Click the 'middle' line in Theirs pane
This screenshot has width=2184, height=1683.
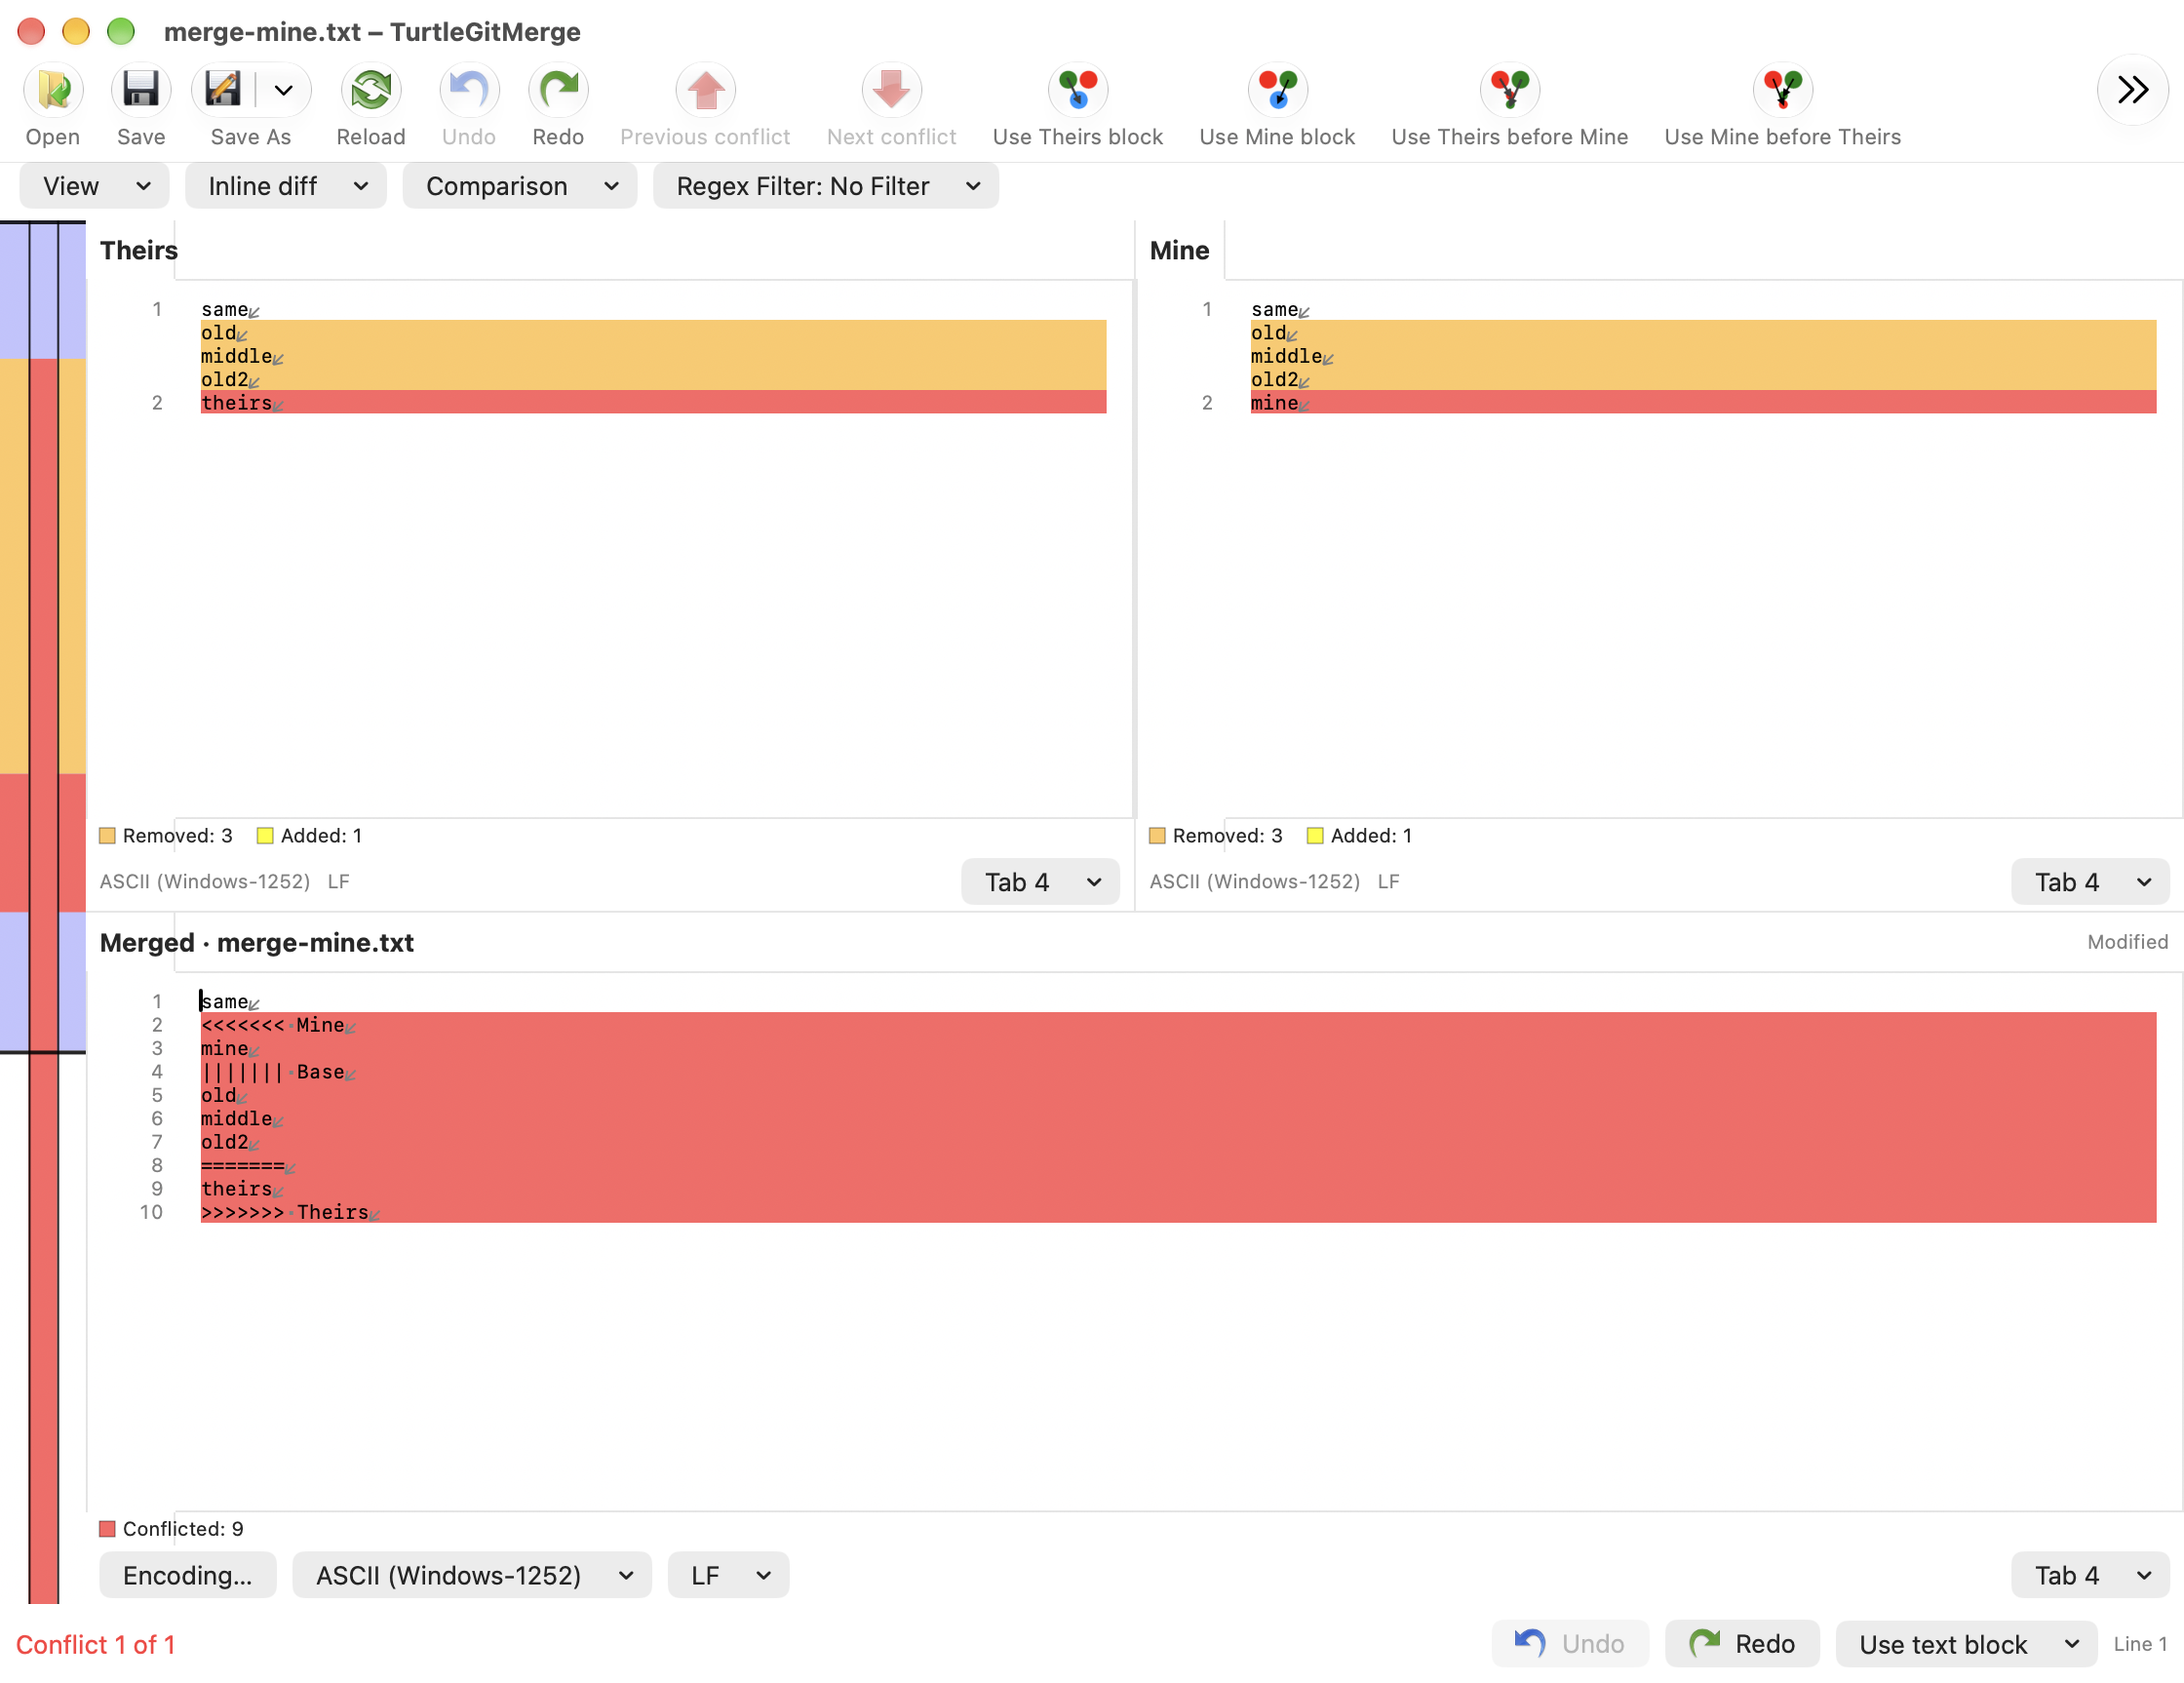(x=653, y=356)
